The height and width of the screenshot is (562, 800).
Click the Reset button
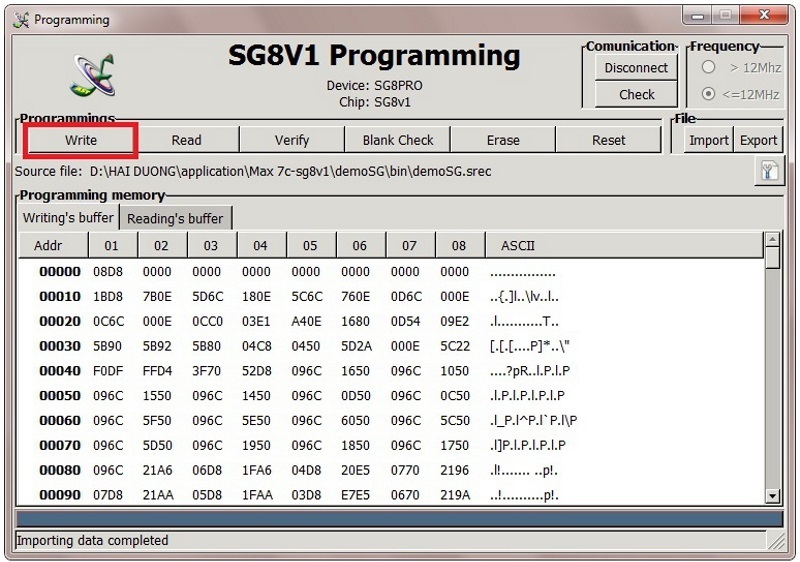608,140
